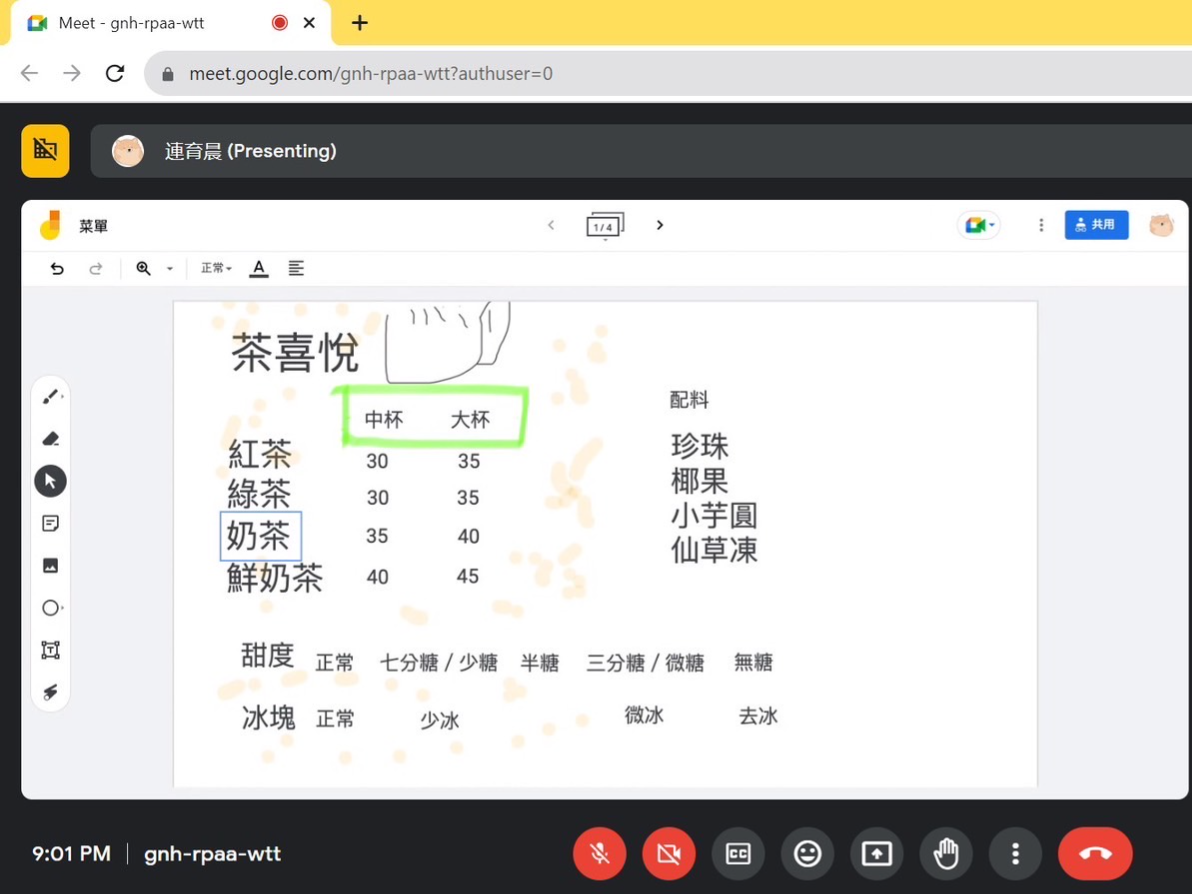Choose the Circle shape tool
The width and height of the screenshot is (1192, 894).
[51, 608]
